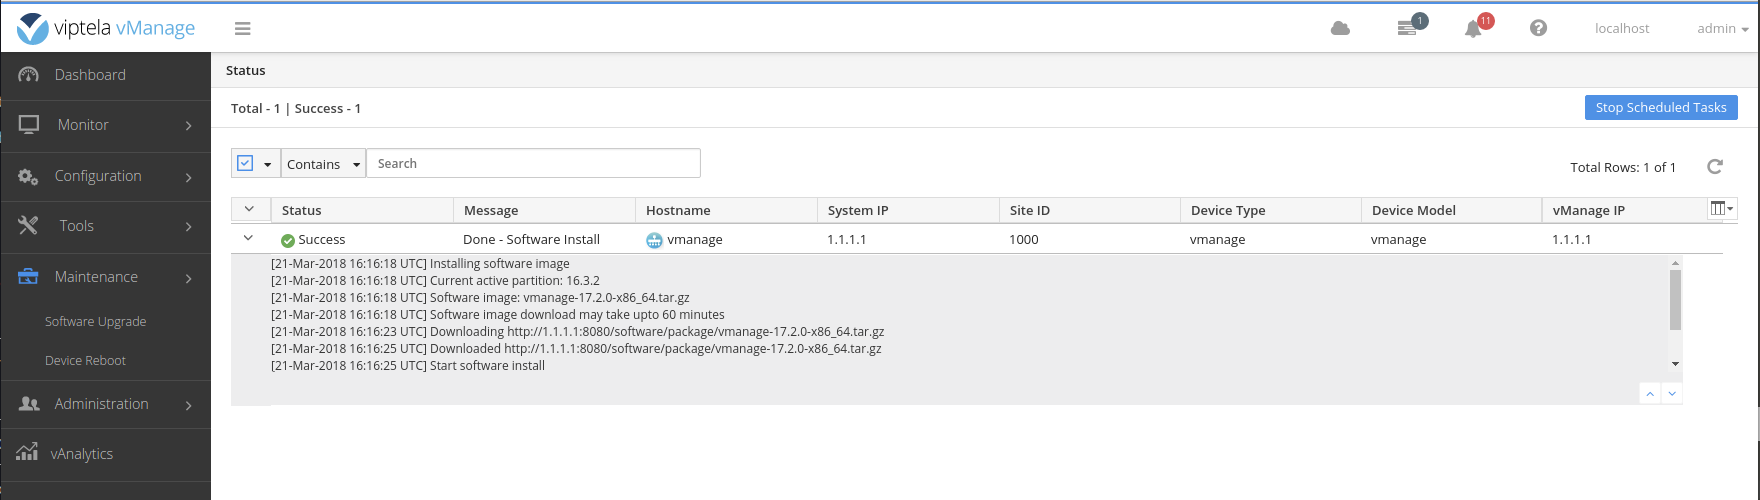Open the cloud status icon
The width and height of the screenshot is (1760, 500).
[x=1340, y=28]
